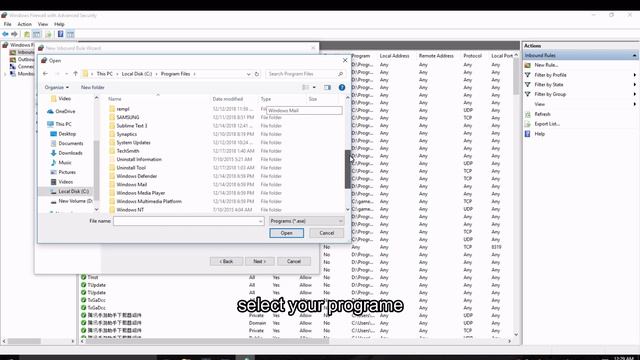The height and width of the screenshot is (360, 640).
Task: Go back using the Open dialog's back arrow
Action: tap(45, 74)
